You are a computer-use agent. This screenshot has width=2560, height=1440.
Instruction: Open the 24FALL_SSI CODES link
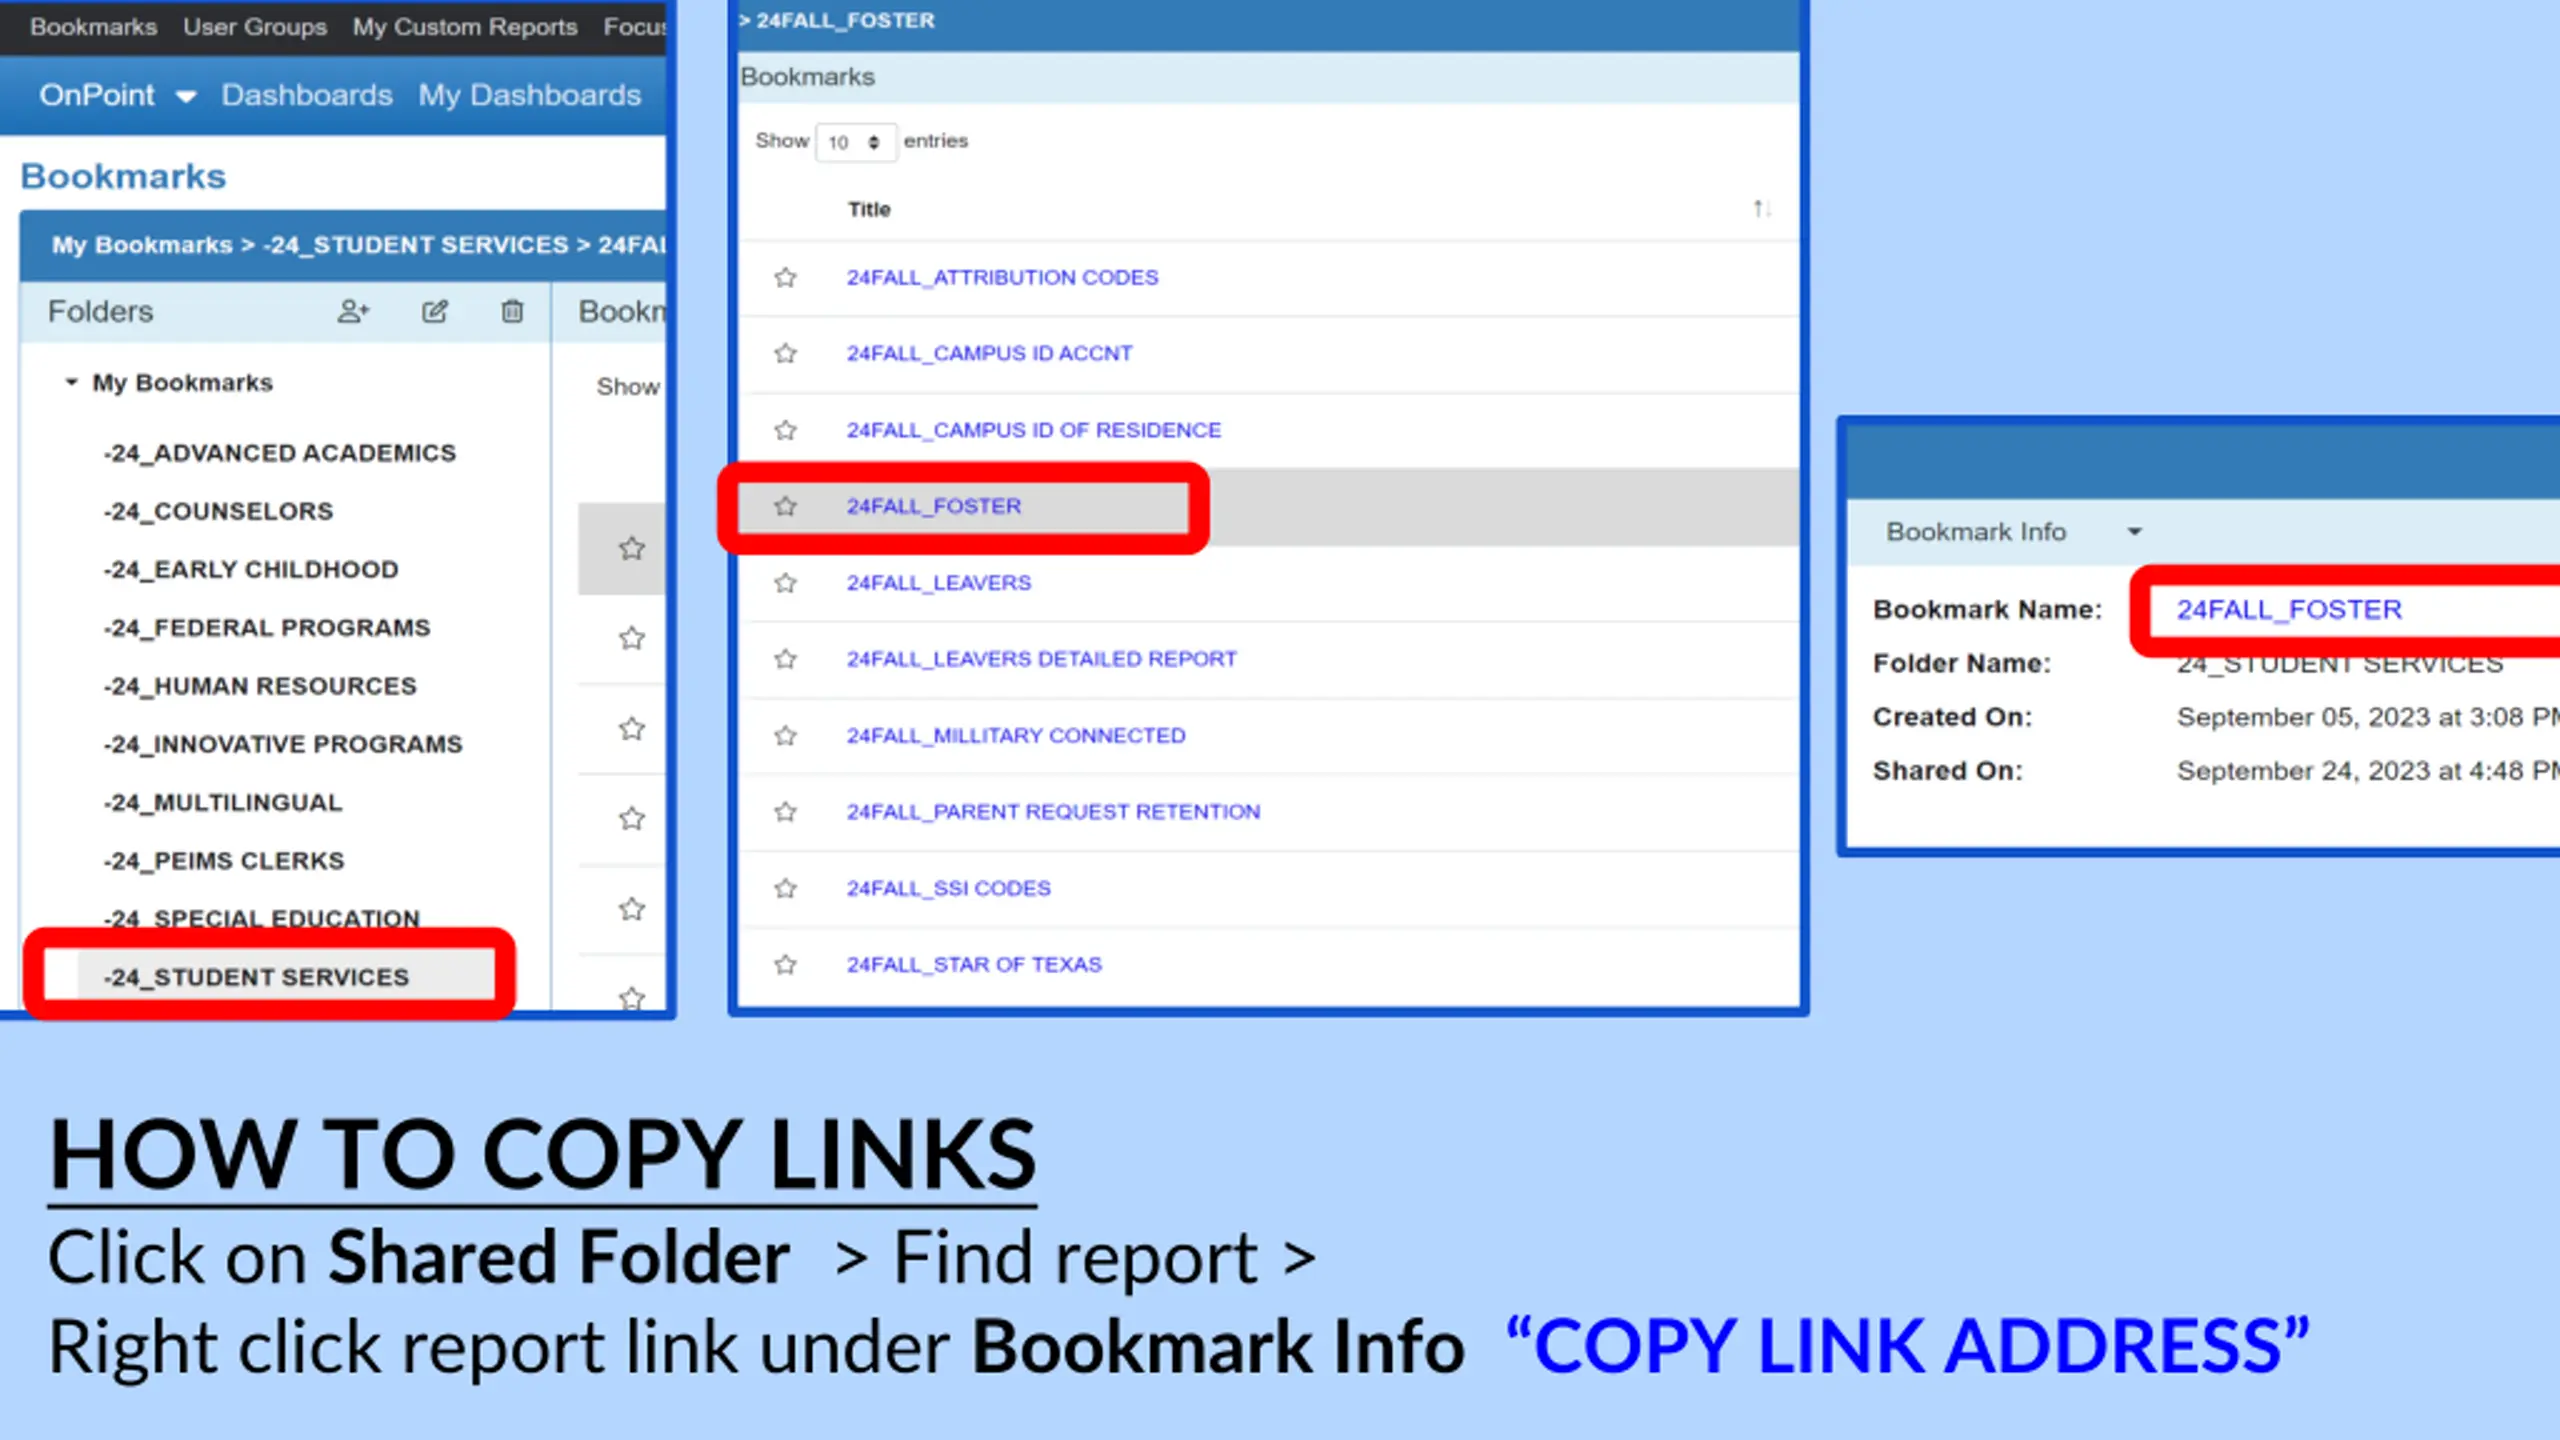949,888
